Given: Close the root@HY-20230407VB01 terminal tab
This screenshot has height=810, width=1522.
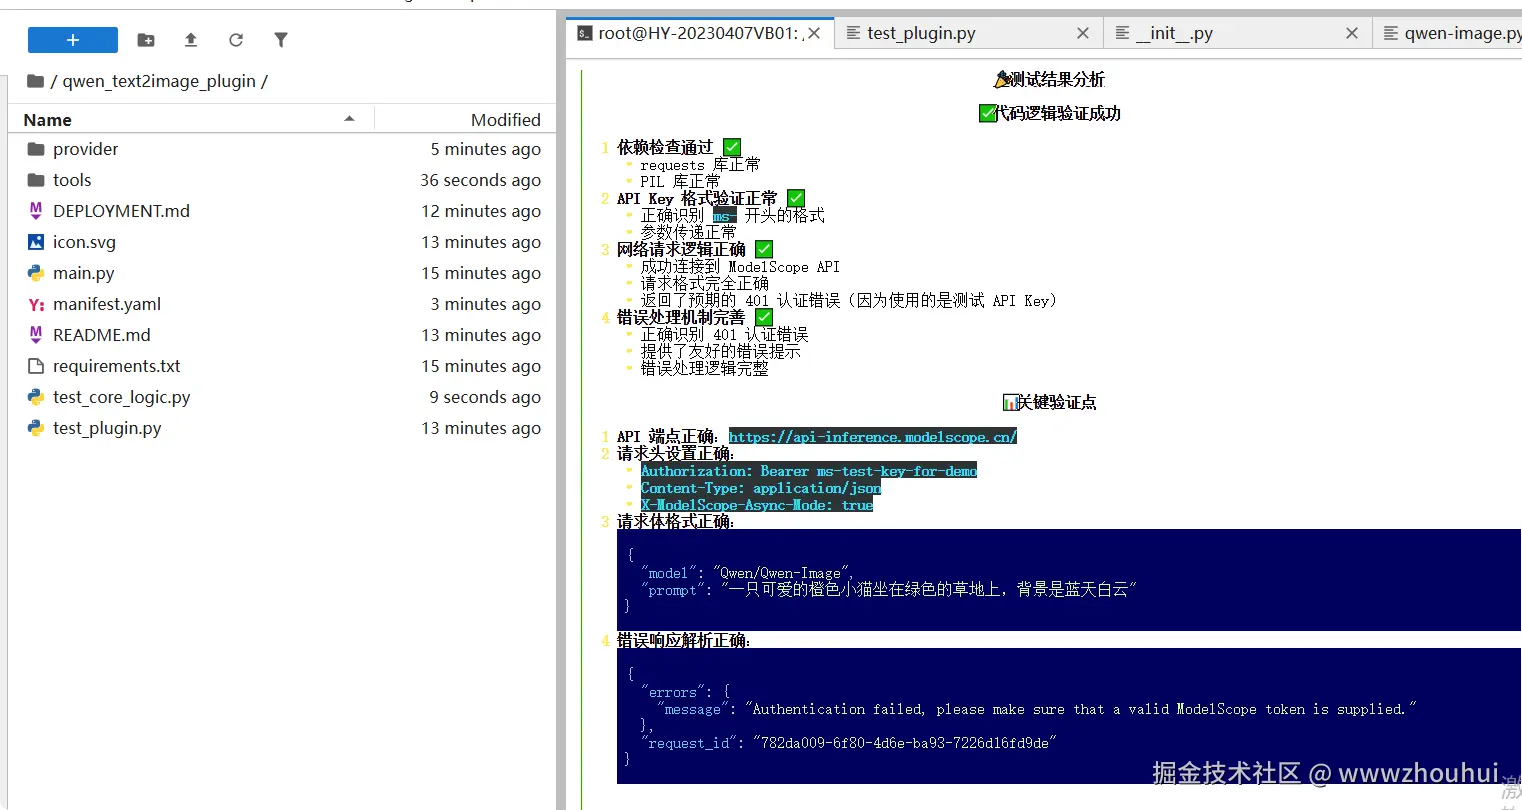Looking at the screenshot, I should coord(814,33).
